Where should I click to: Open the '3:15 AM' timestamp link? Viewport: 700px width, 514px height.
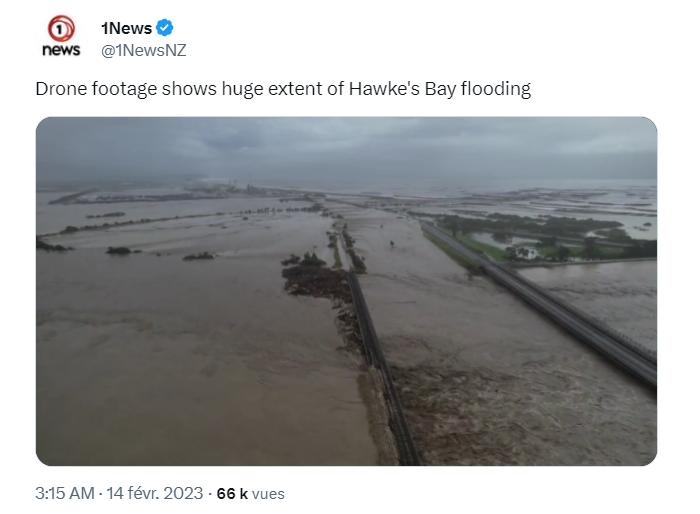click(x=65, y=493)
